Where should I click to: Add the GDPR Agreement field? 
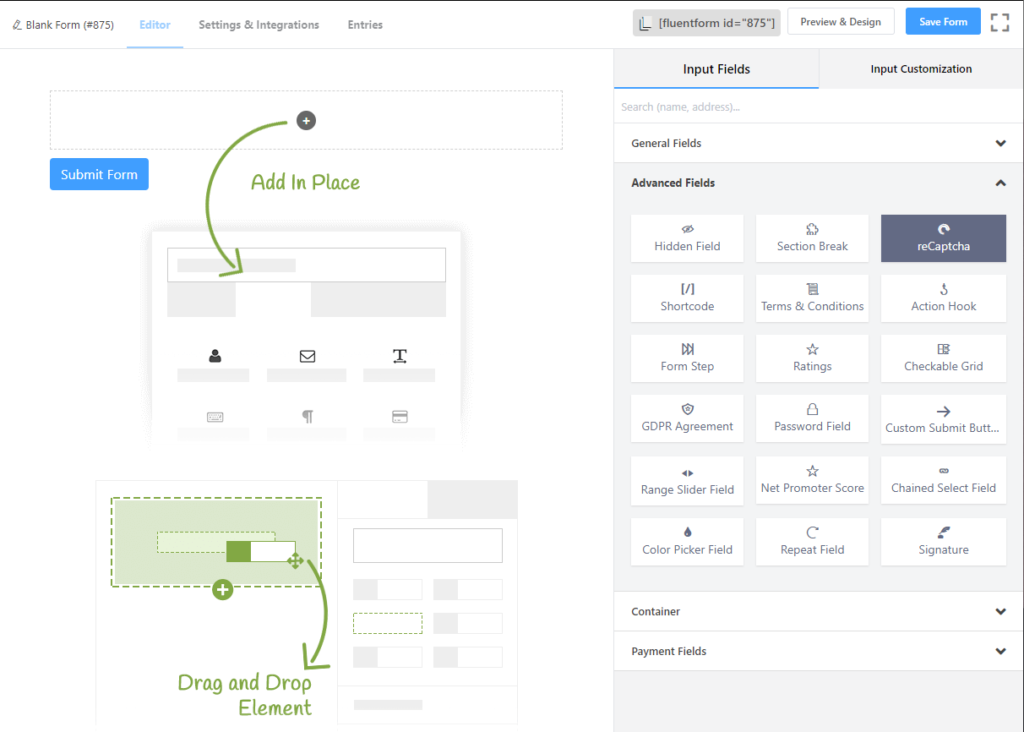pos(687,418)
